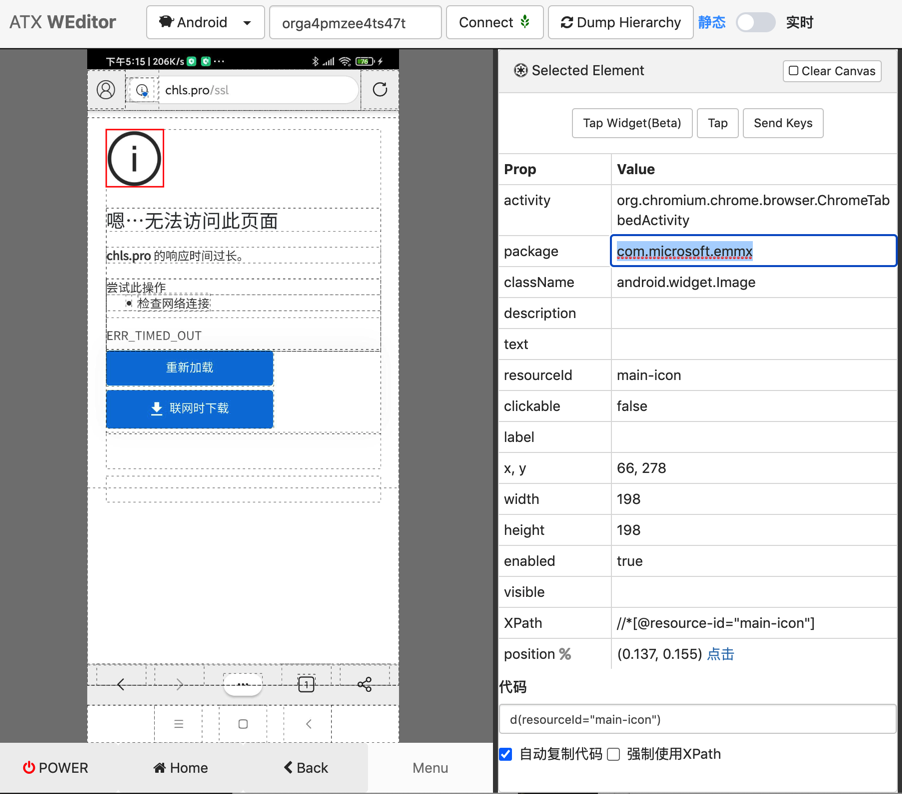Click the 点击 link in position row
This screenshot has height=794, width=902.
[x=720, y=654]
